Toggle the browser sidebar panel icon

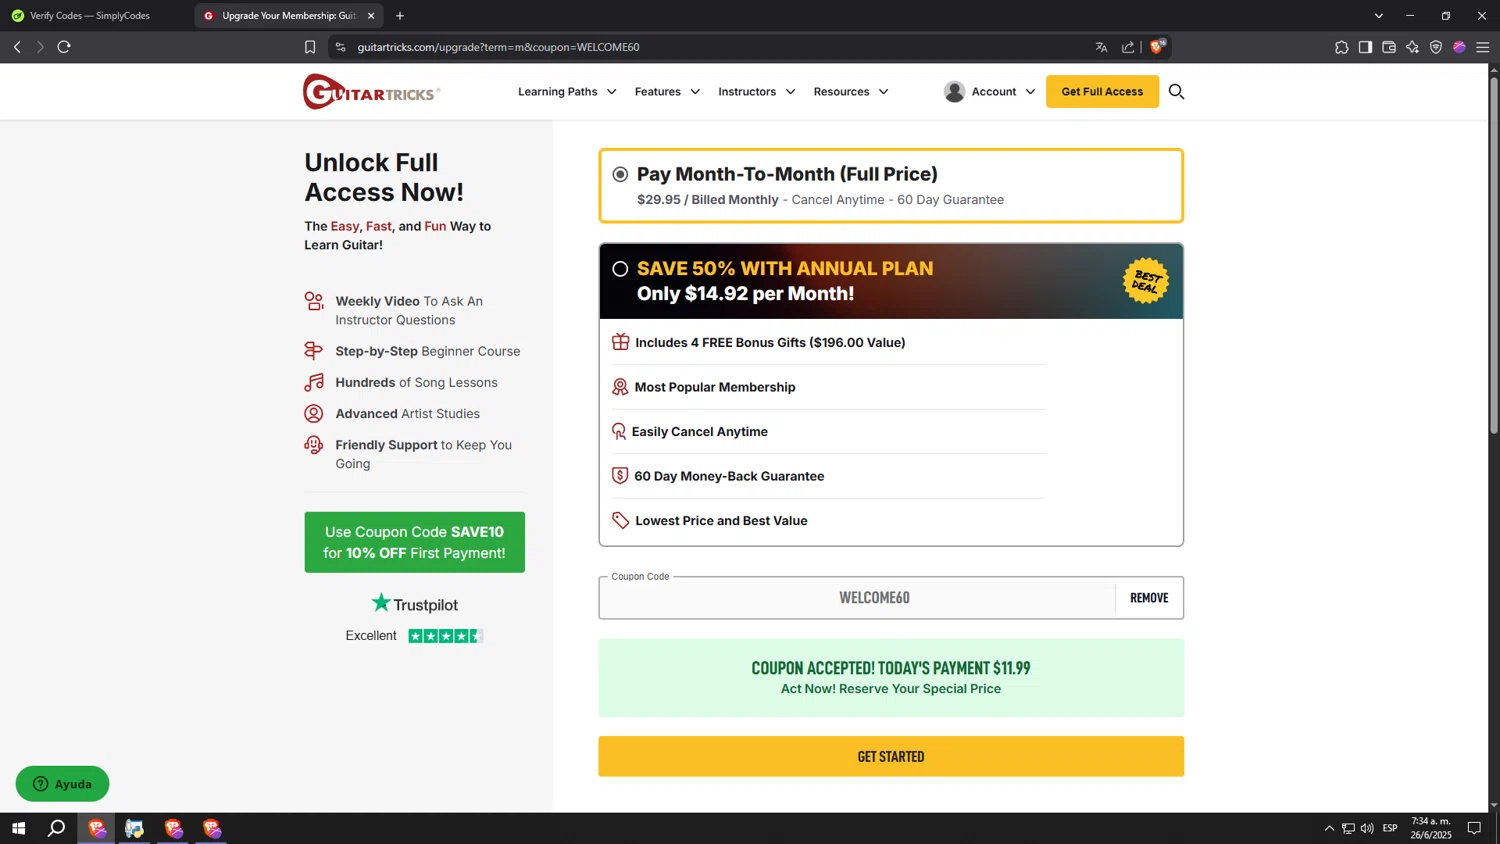click(x=1365, y=47)
